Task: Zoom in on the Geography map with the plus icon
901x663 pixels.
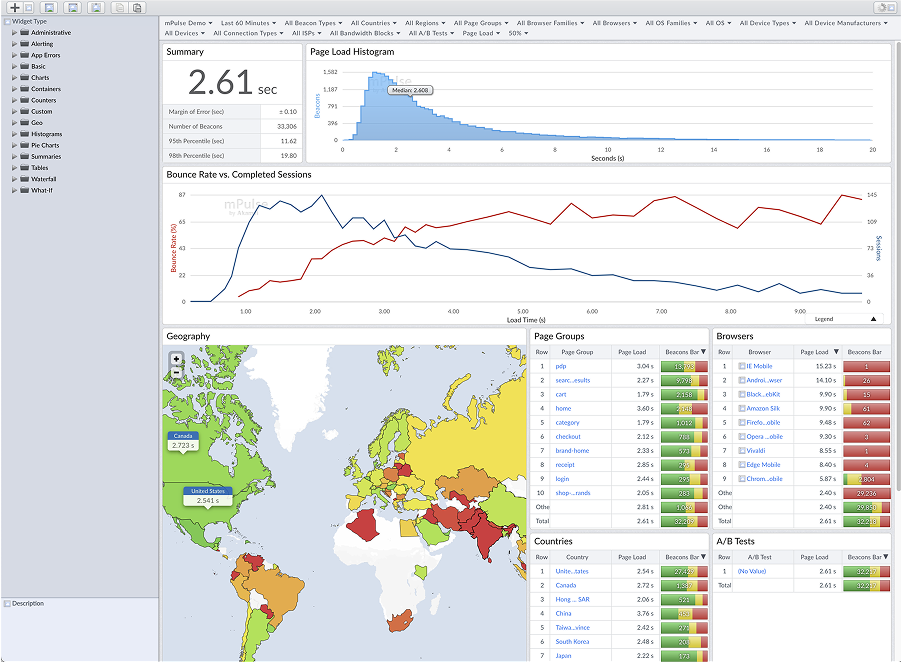Action: pos(176,358)
